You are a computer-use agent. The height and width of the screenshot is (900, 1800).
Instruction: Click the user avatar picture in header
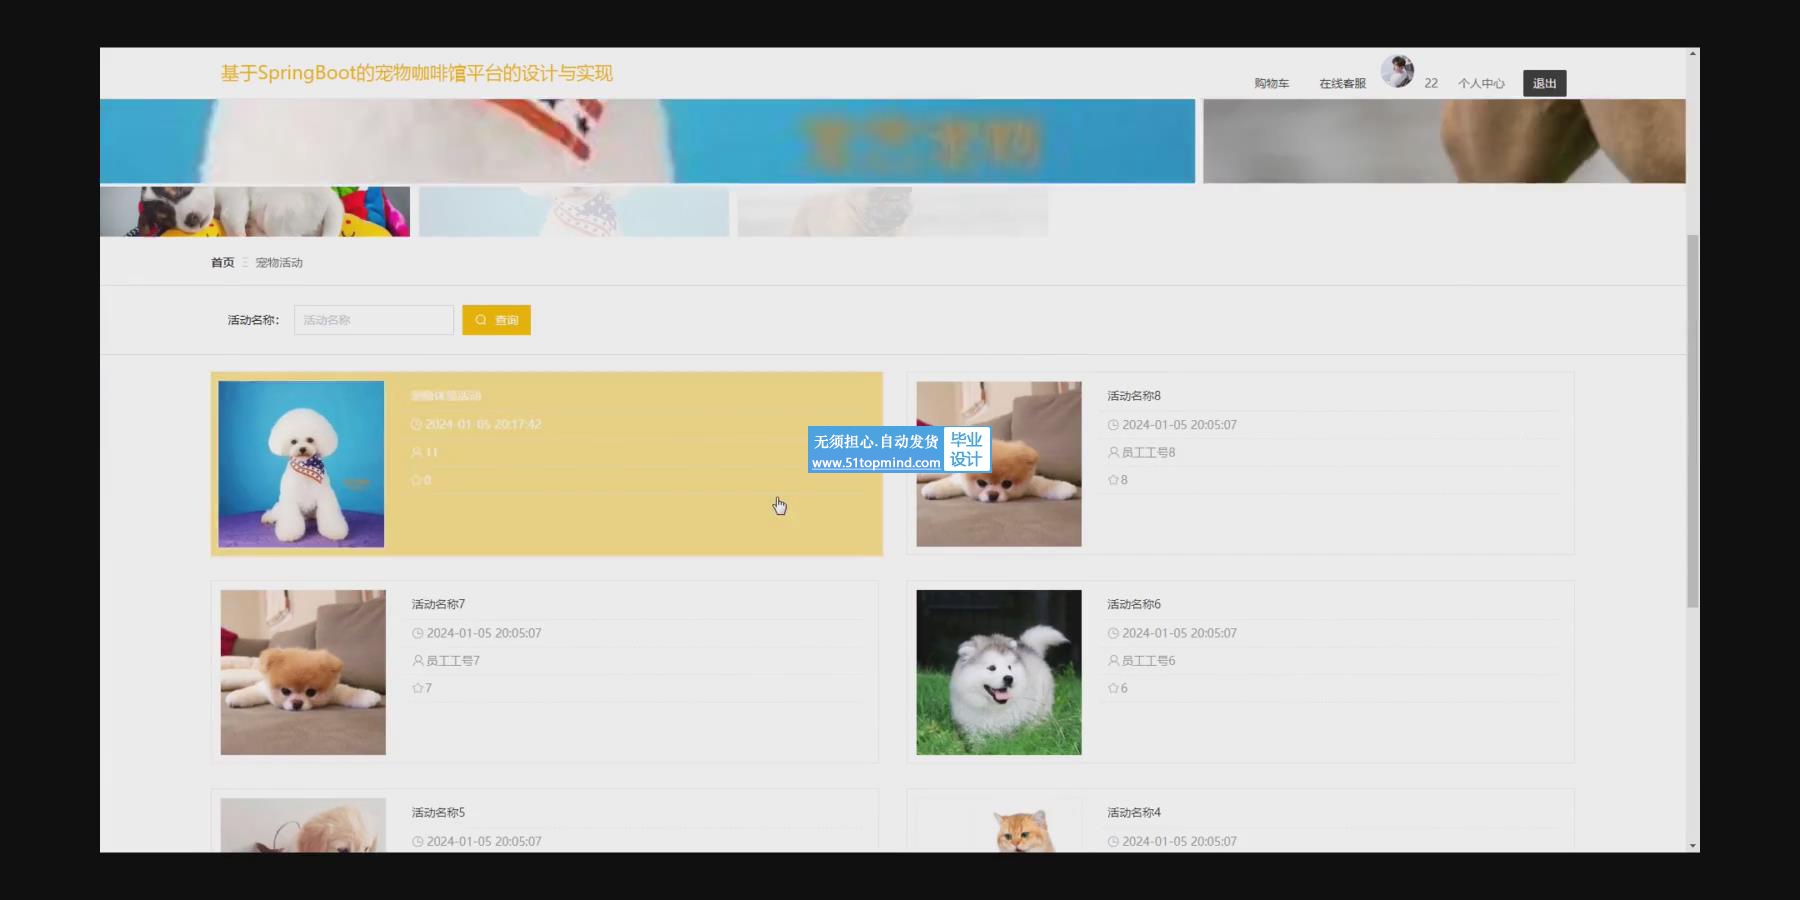point(1397,72)
